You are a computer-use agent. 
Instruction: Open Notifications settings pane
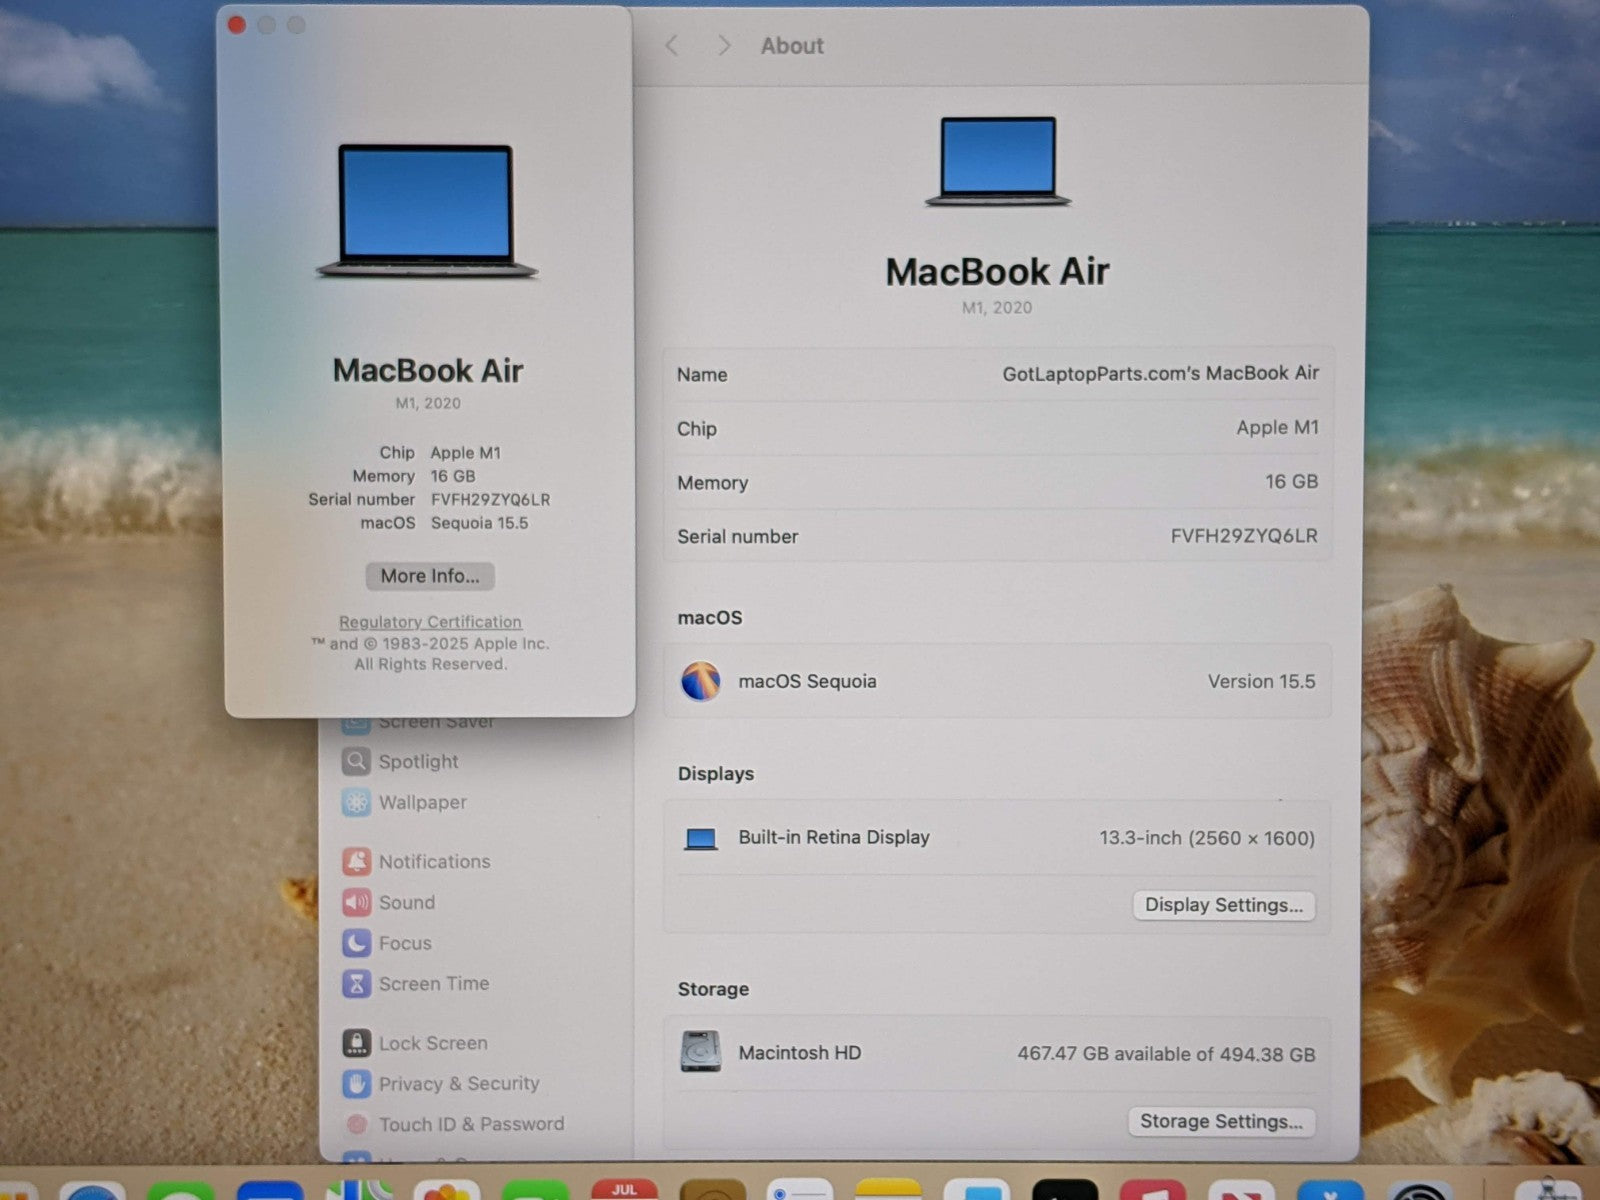[x=433, y=862]
